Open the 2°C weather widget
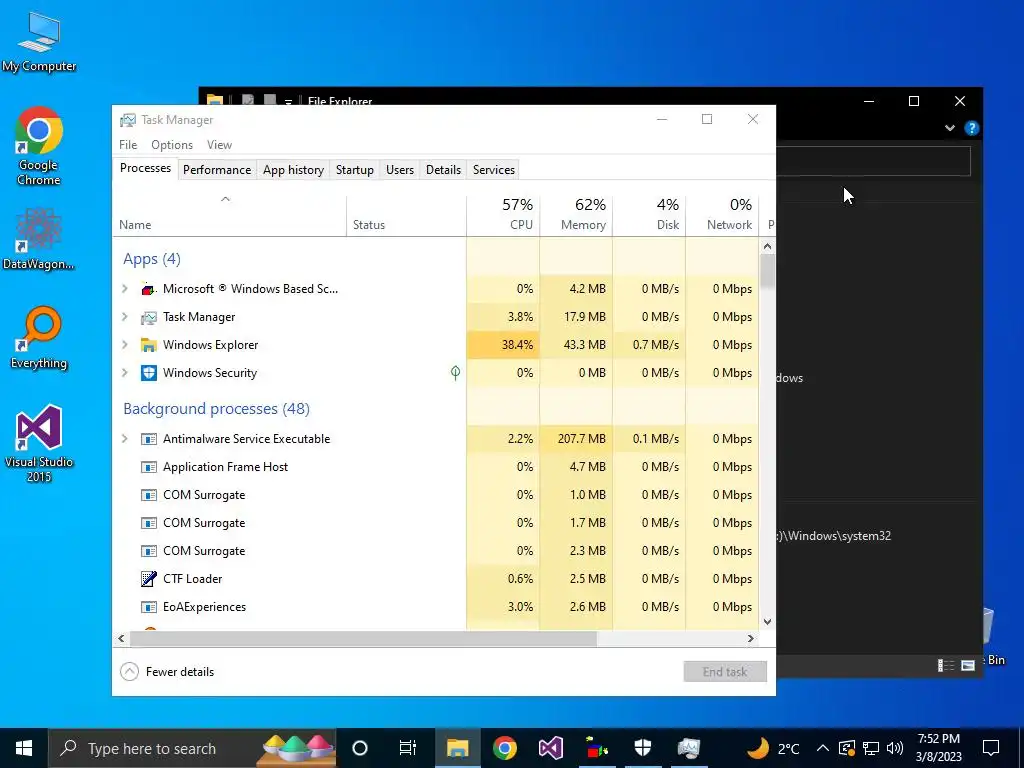The height and width of the screenshot is (768, 1024). pyautogui.click(x=774, y=748)
